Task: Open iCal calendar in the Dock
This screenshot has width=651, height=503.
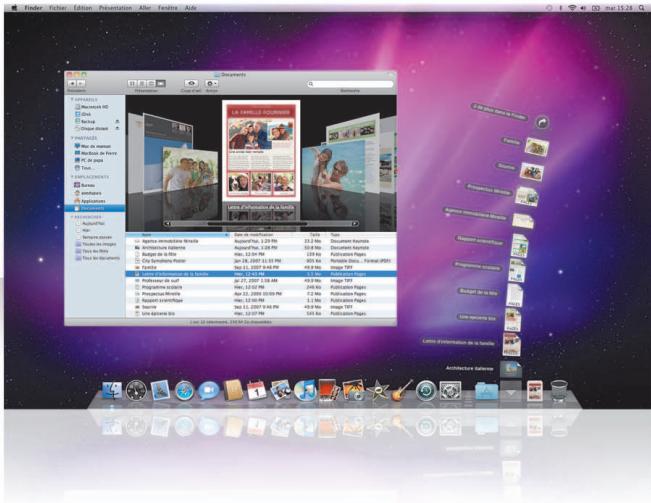Action: [257, 390]
